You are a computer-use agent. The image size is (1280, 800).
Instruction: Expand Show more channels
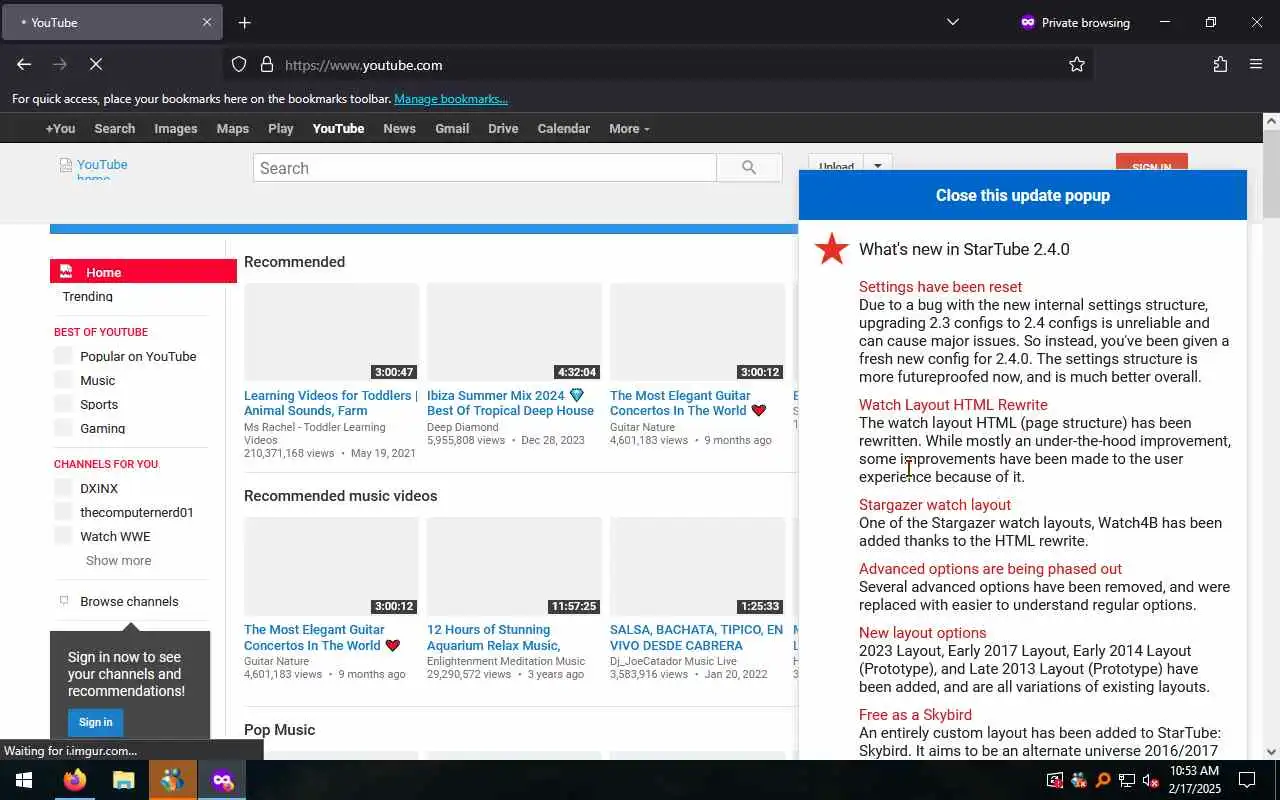coord(118,560)
